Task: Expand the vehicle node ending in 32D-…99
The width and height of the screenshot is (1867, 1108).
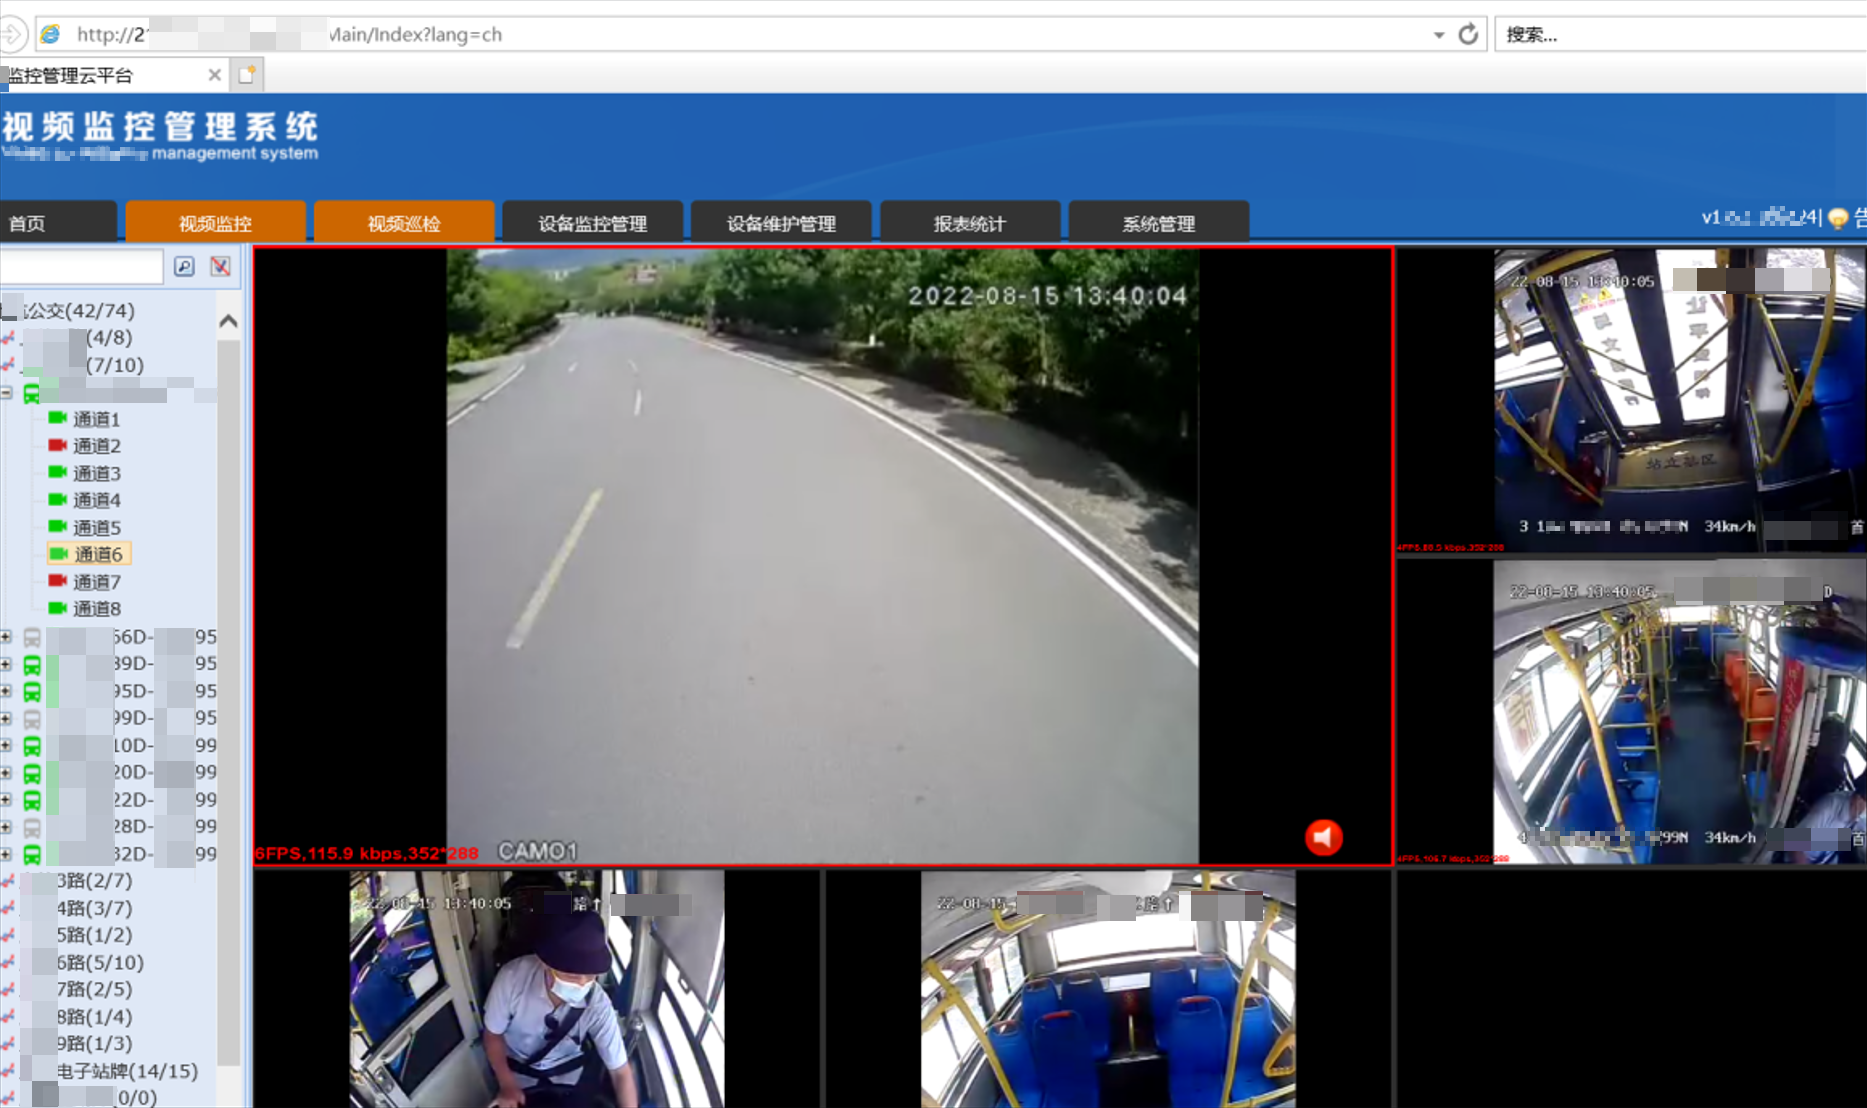Action: [x=7, y=854]
